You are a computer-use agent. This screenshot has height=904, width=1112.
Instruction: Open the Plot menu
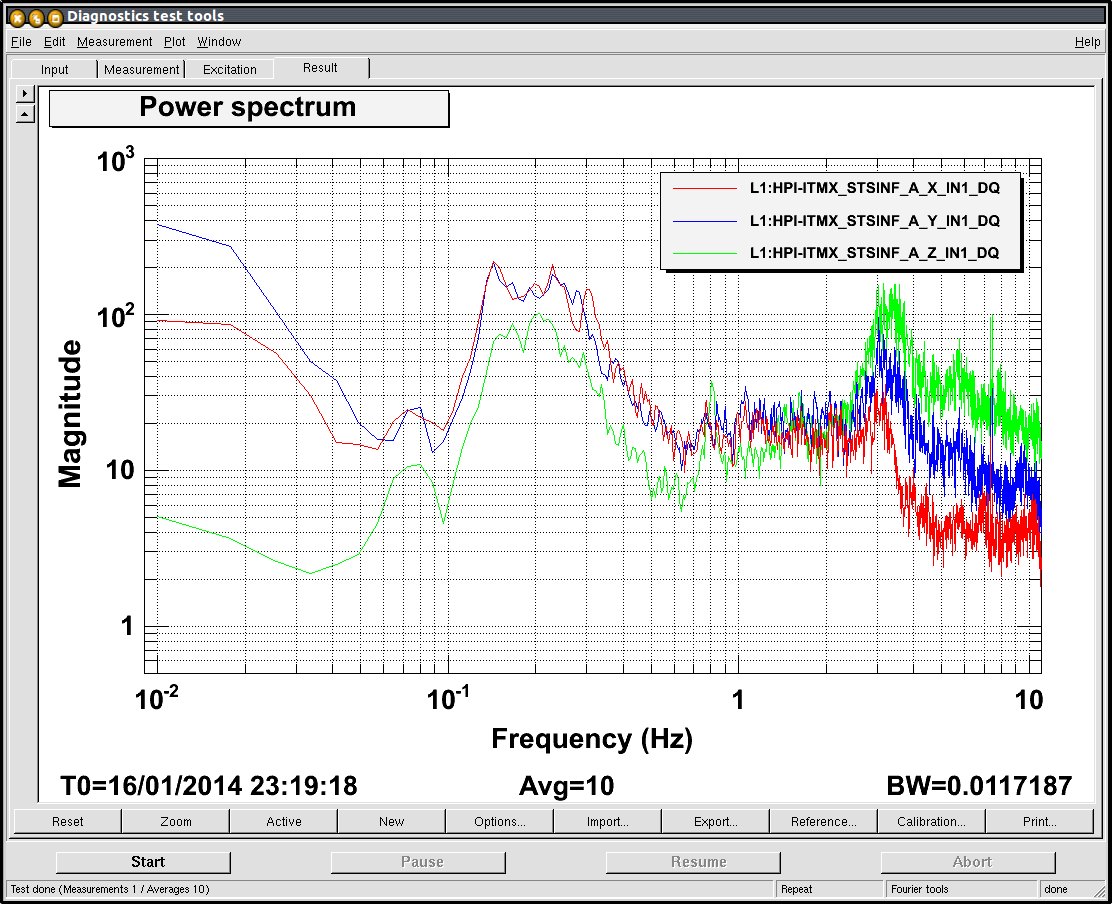pyautogui.click(x=174, y=42)
